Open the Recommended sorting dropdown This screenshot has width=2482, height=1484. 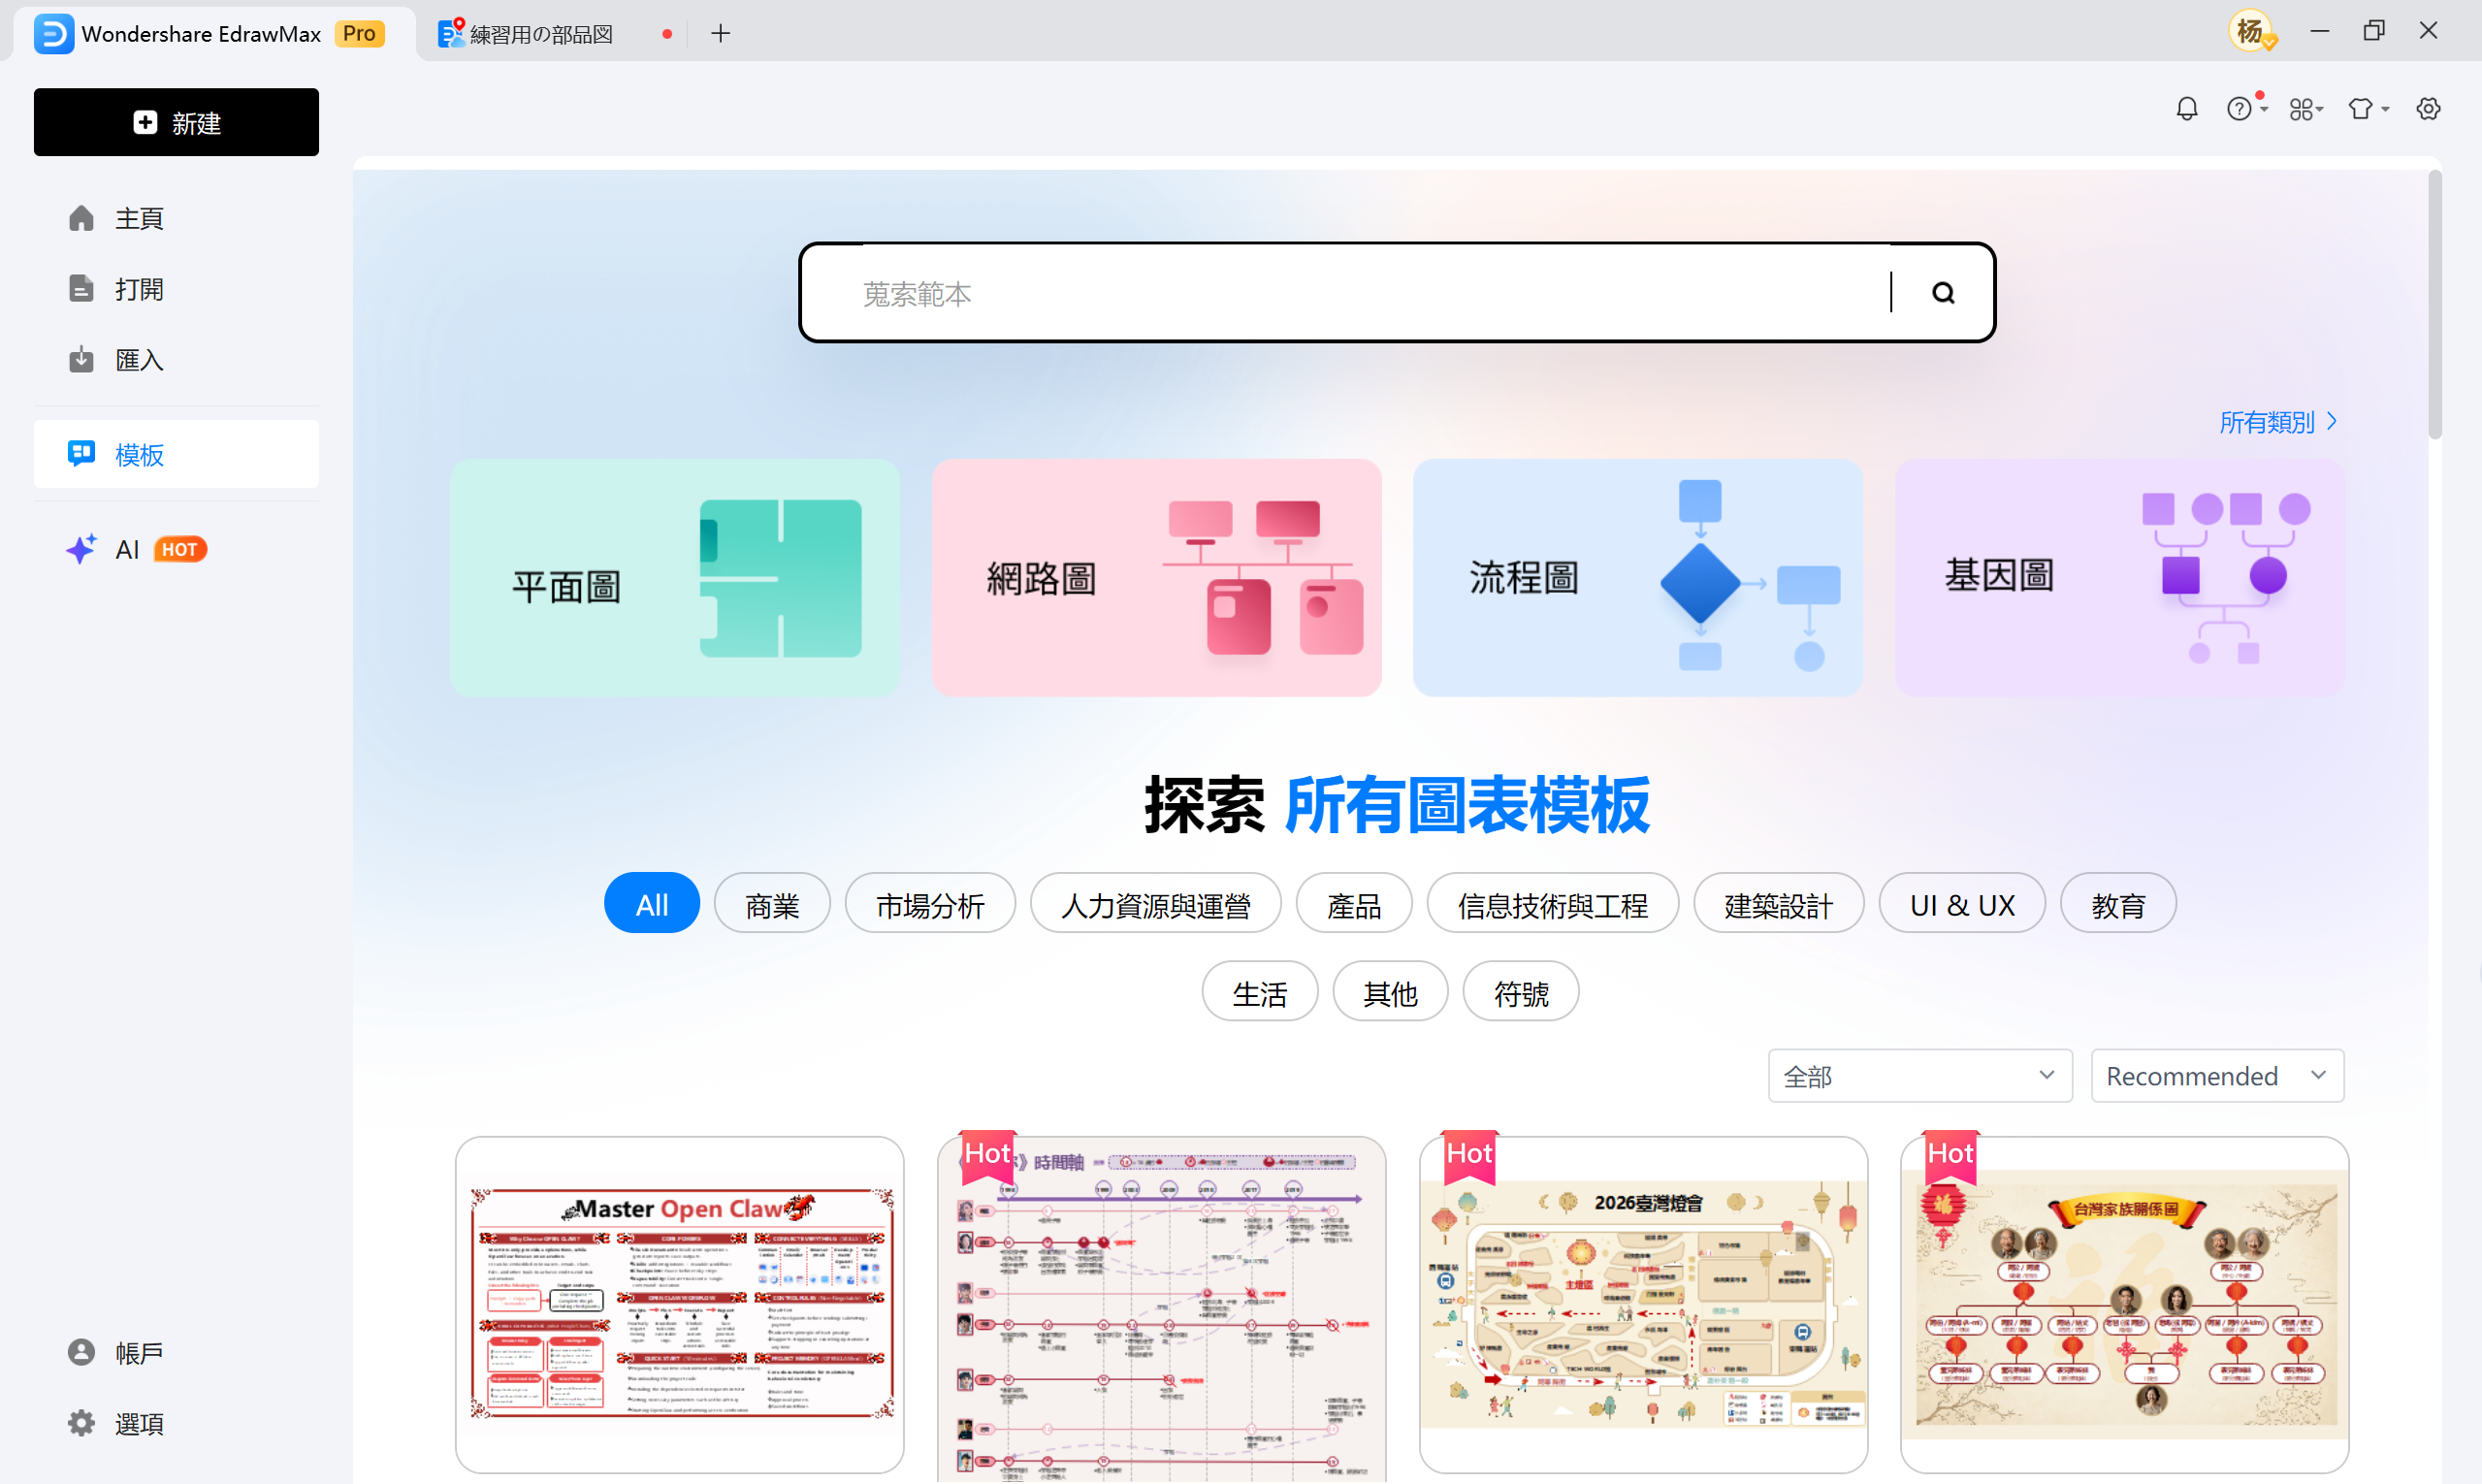2216,1075
